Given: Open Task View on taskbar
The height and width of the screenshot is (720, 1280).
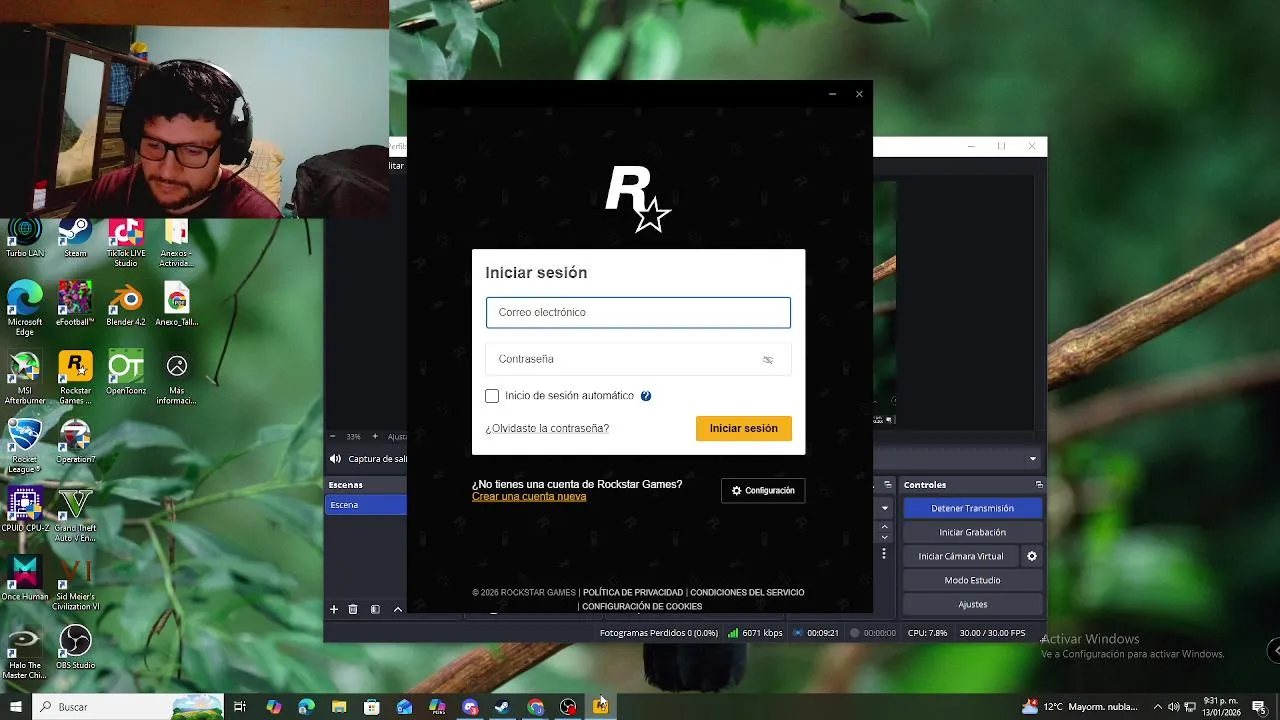Looking at the screenshot, I should (x=240, y=707).
